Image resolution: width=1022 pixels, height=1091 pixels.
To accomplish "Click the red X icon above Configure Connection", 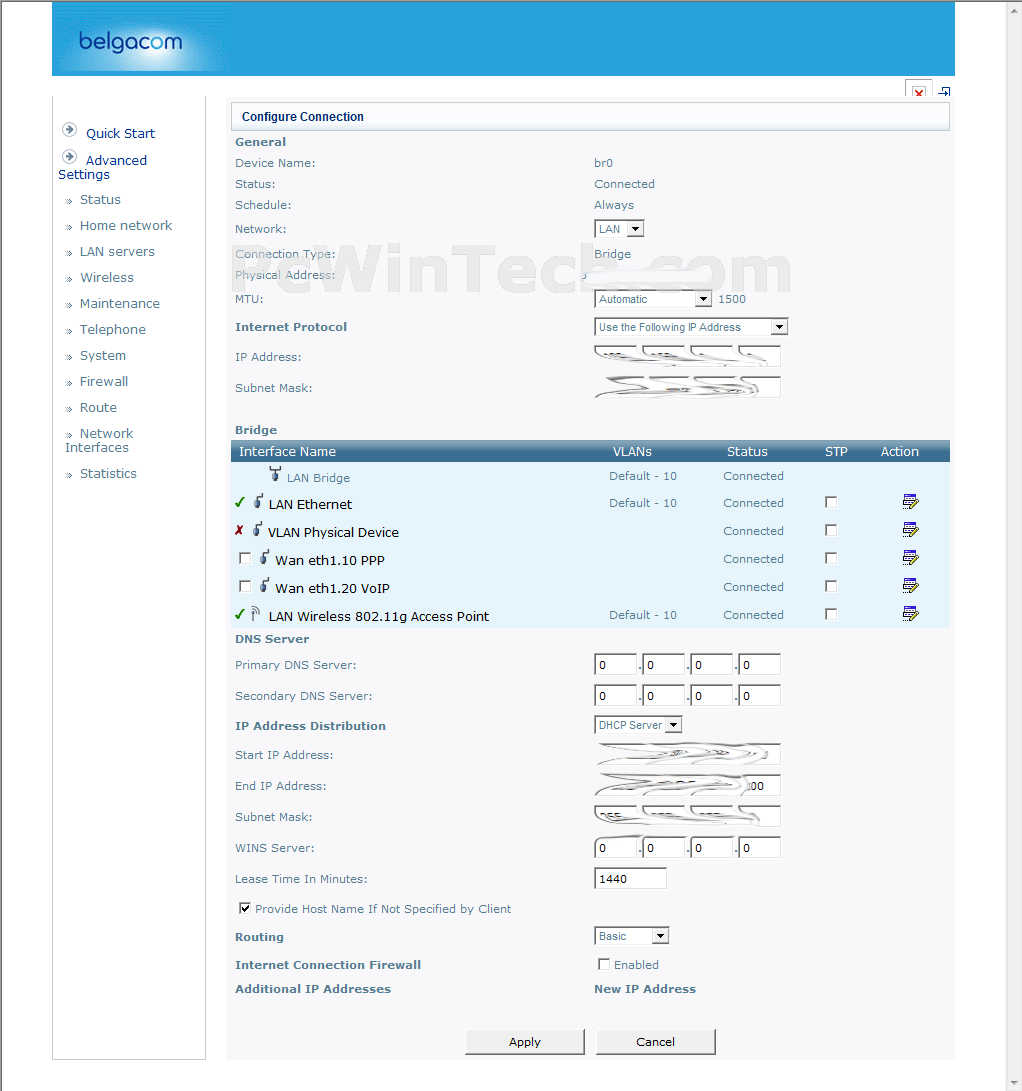I will [919, 91].
